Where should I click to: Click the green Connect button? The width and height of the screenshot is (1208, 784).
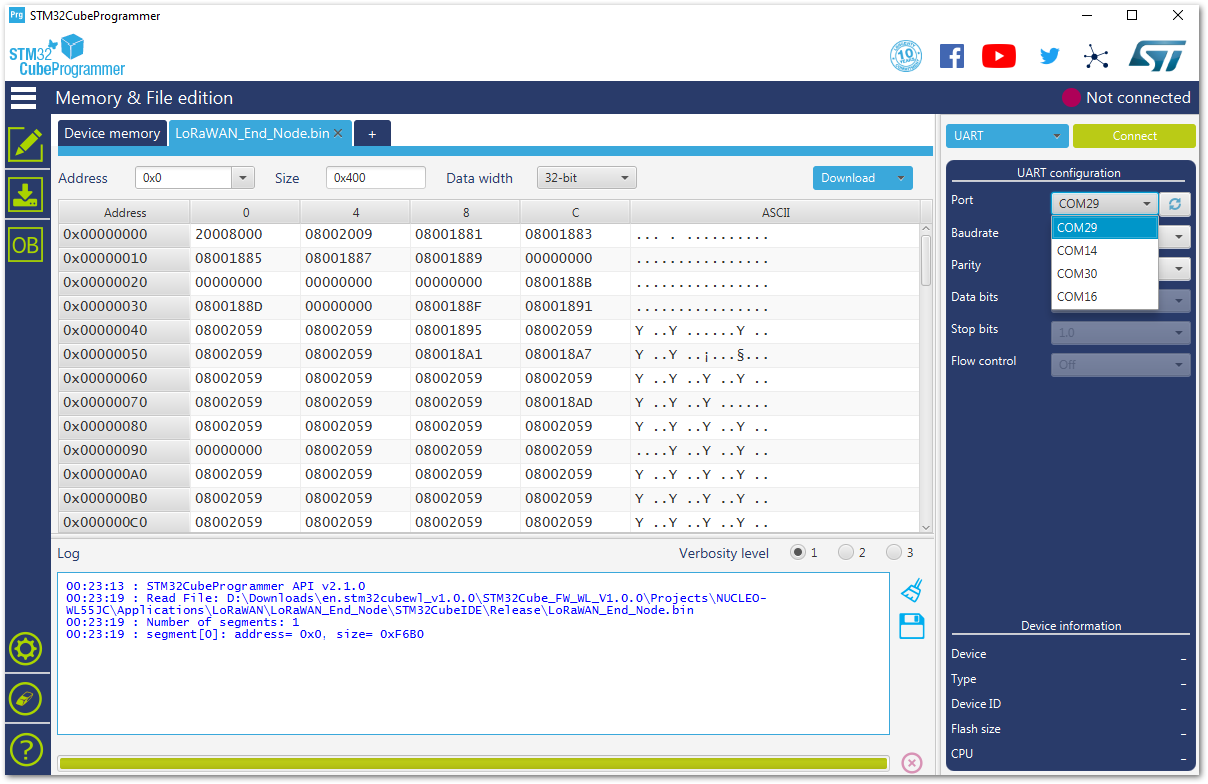click(x=1134, y=136)
